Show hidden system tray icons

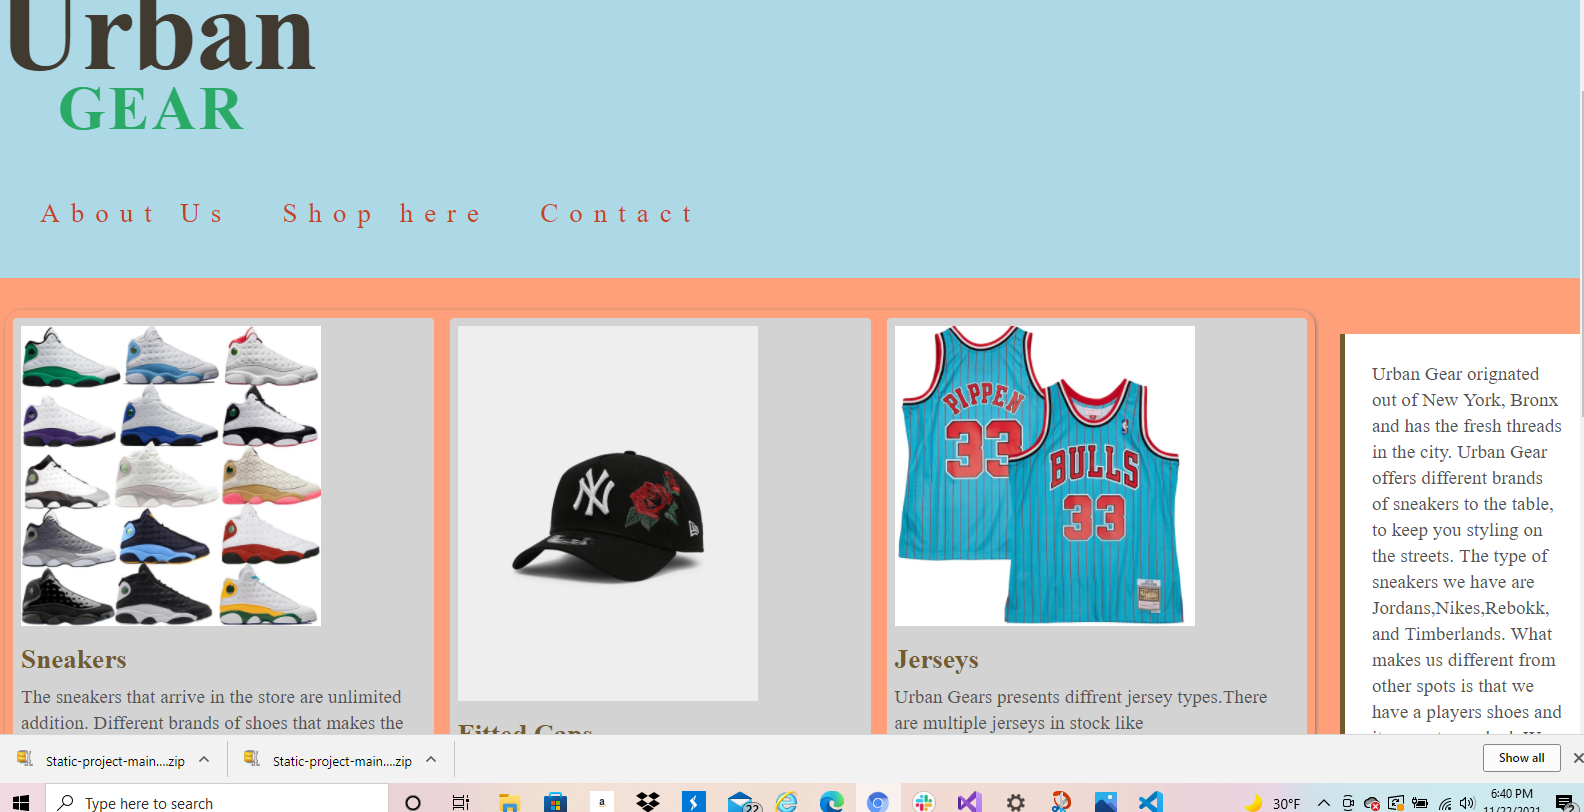click(x=1323, y=803)
